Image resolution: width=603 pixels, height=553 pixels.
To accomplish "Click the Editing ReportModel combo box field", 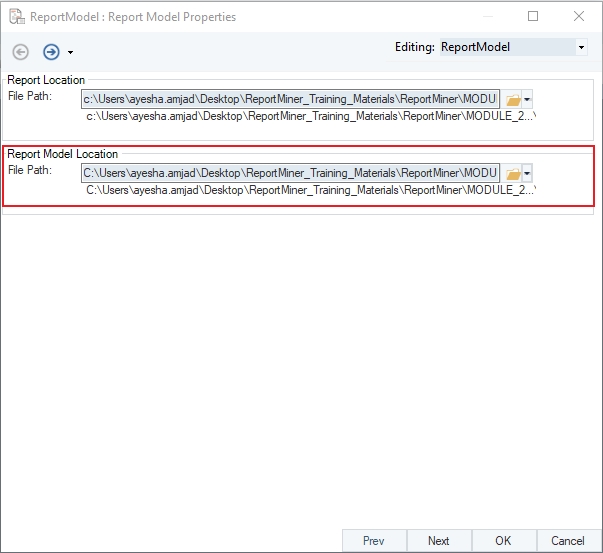I will coord(506,47).
